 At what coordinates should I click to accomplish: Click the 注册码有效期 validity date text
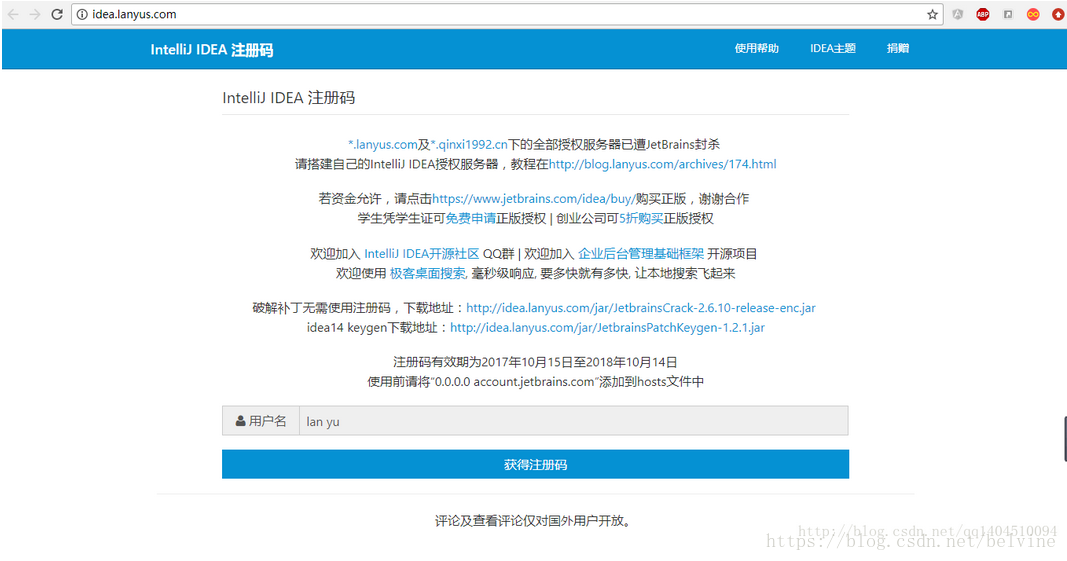point(535,362)
